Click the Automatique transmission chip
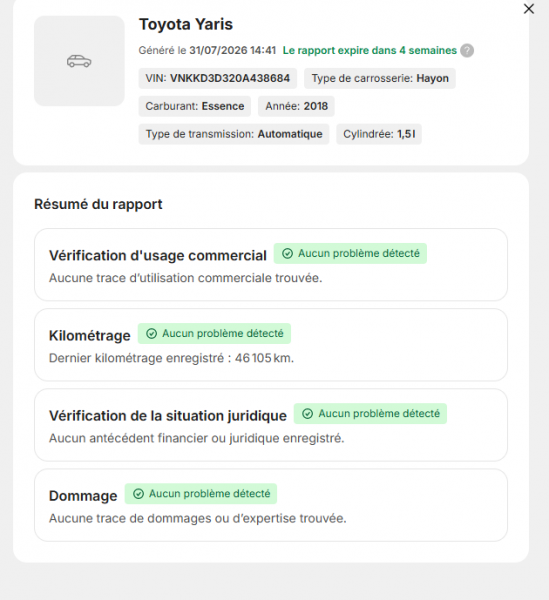The width and height of the screenshot is (549, 600). pos(234,134)
